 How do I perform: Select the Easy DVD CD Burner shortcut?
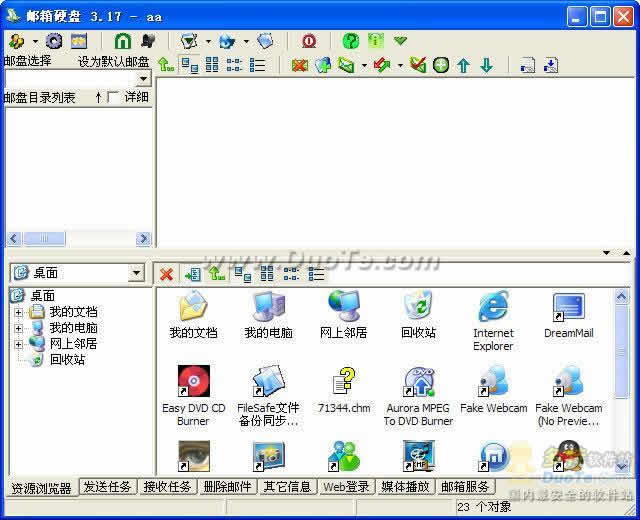click(x=193, y=396)
